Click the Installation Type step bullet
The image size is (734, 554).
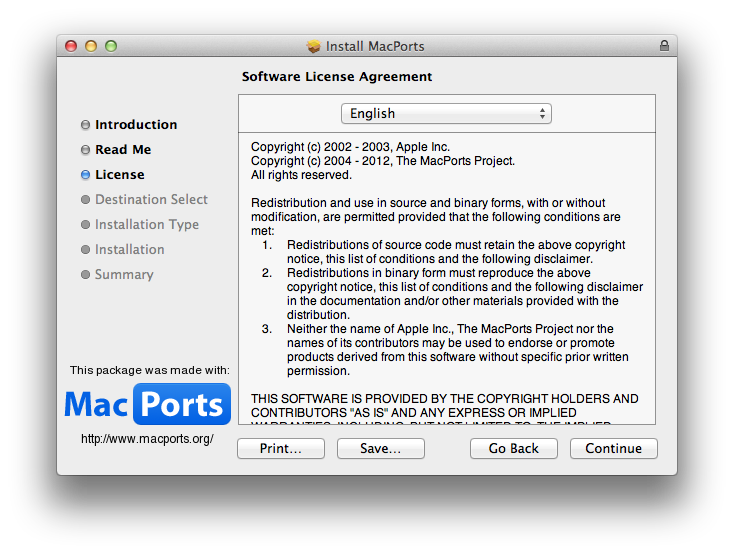click(x=85, y=224)
